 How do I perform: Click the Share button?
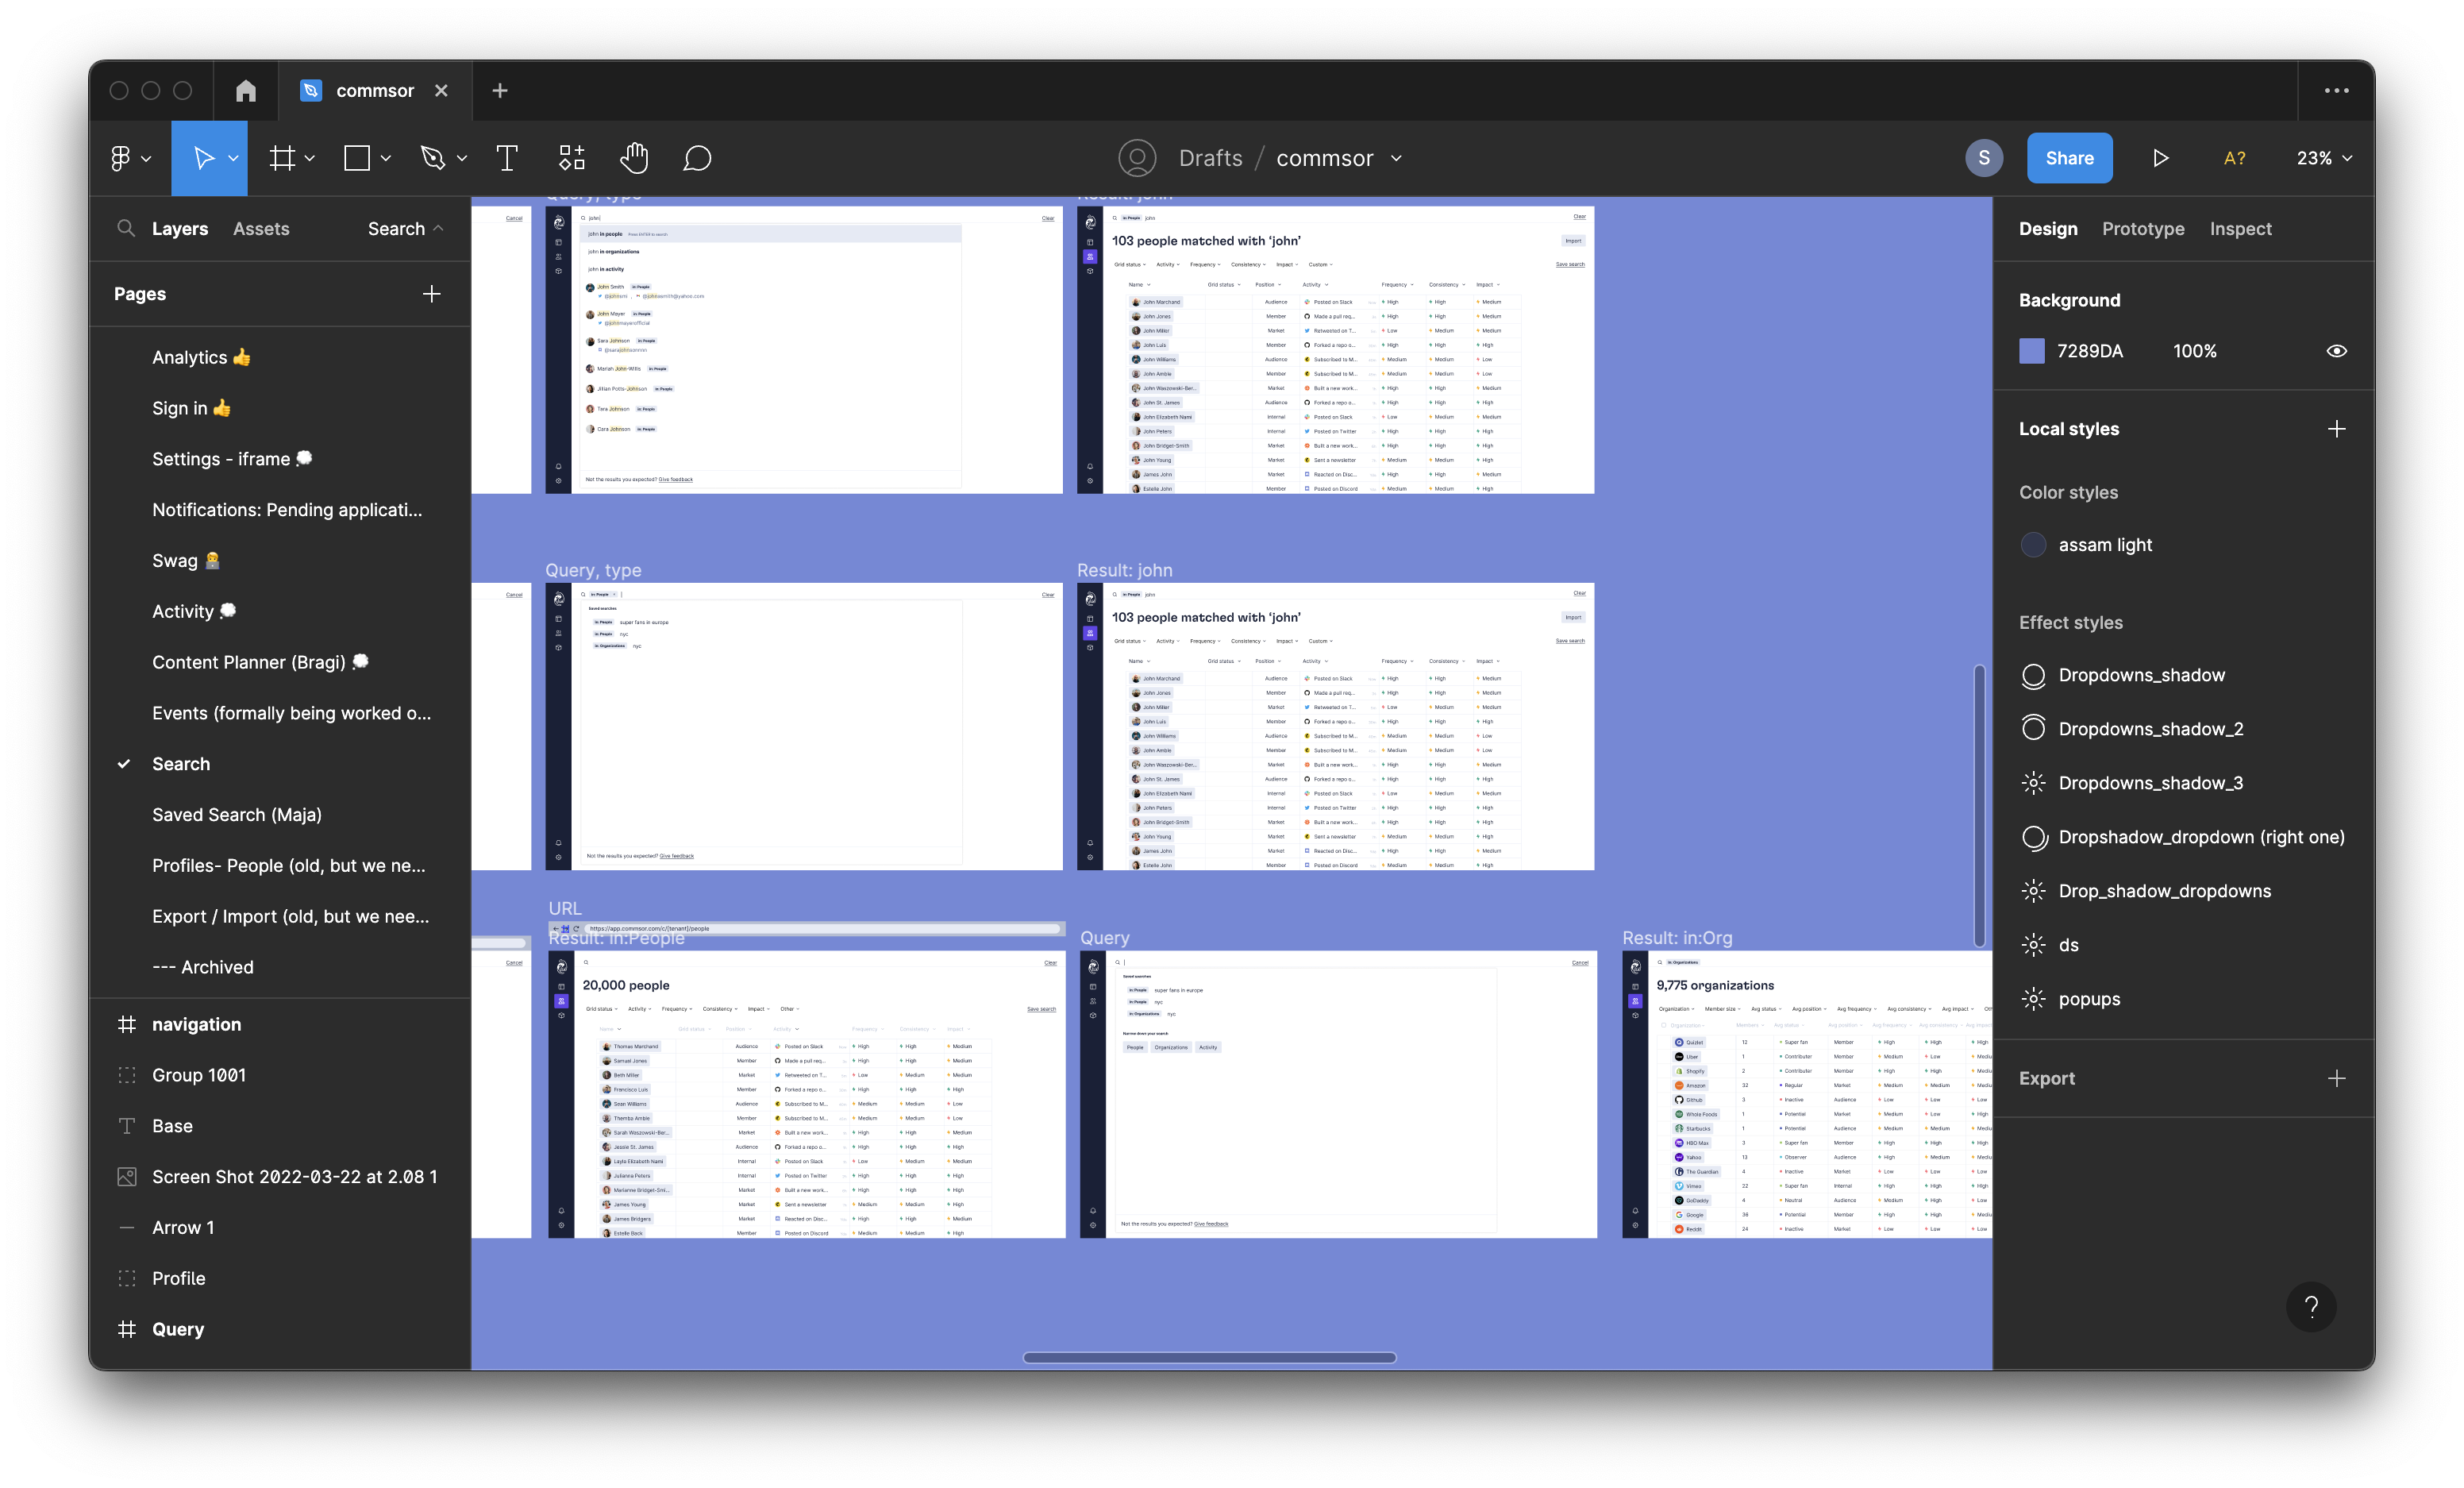[x=2069, y=158]
